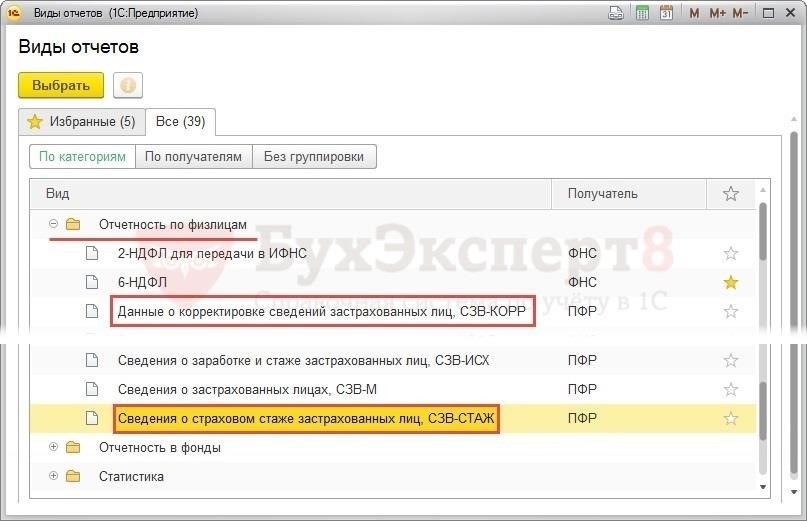The image size is (807, 530).
Task: Click the outer form scrollbar down arrow
Action: (x=794, y=492)
